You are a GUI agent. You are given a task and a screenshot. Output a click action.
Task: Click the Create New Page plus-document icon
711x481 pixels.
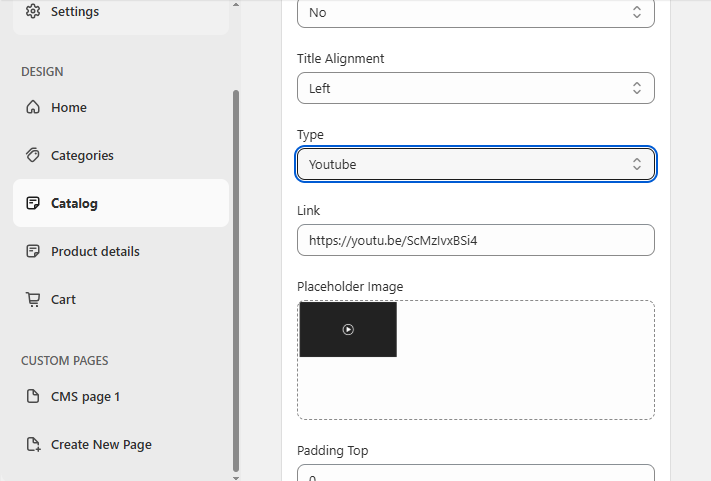[x=33, y=444]
